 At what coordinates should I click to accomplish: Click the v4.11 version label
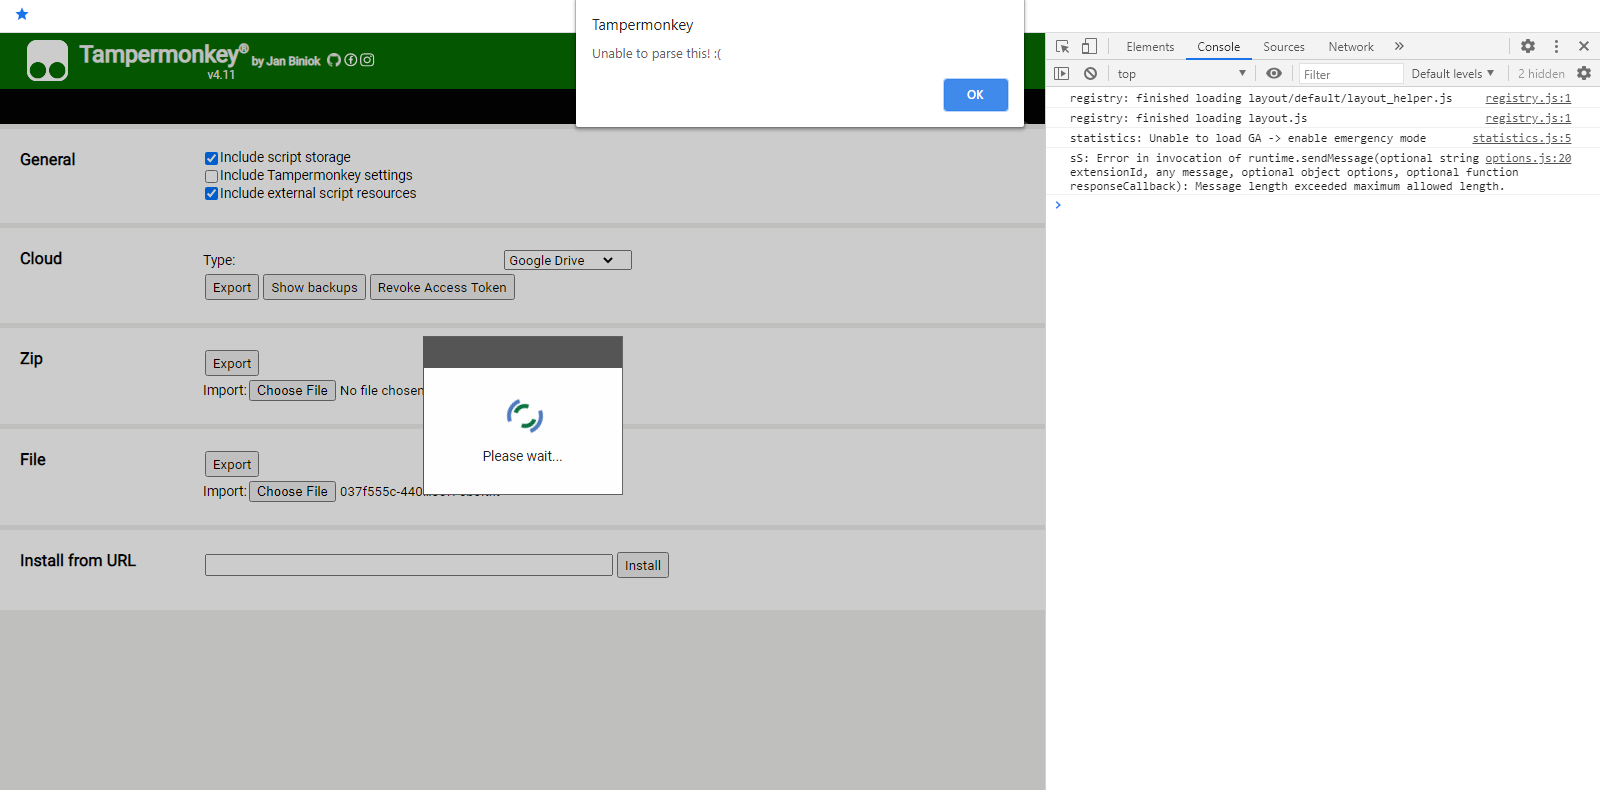(x=221, y=75)
